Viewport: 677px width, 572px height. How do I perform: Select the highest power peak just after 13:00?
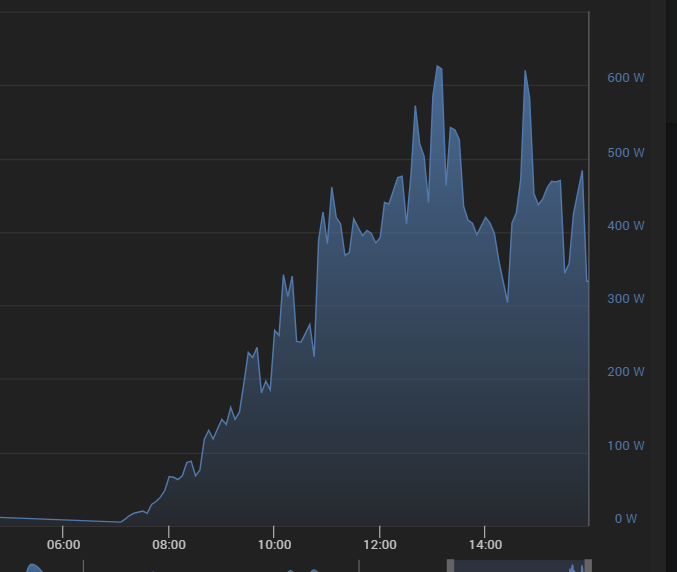click(437, 66)
